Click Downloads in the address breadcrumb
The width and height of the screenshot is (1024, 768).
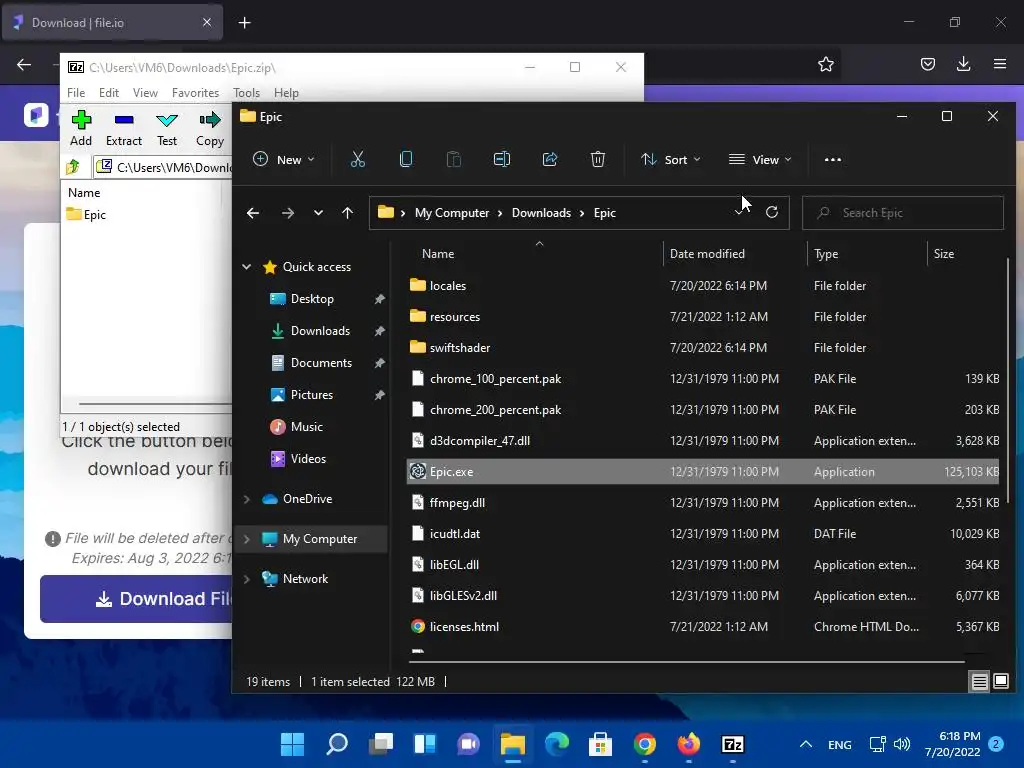[541, 213]
